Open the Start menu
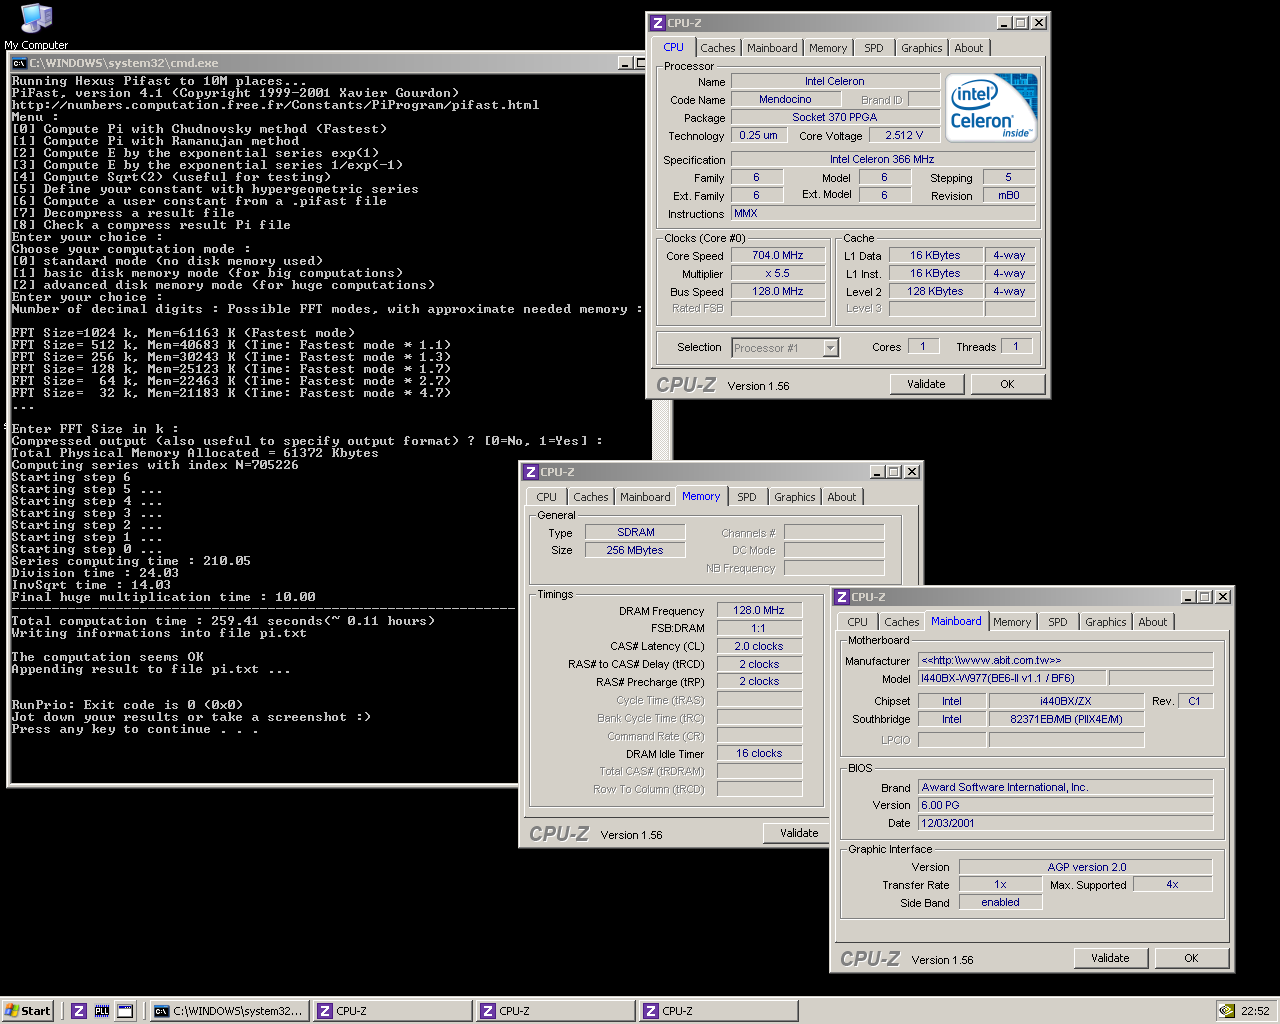This screenshot has width=1280, height=1024. coord(27,1011)
